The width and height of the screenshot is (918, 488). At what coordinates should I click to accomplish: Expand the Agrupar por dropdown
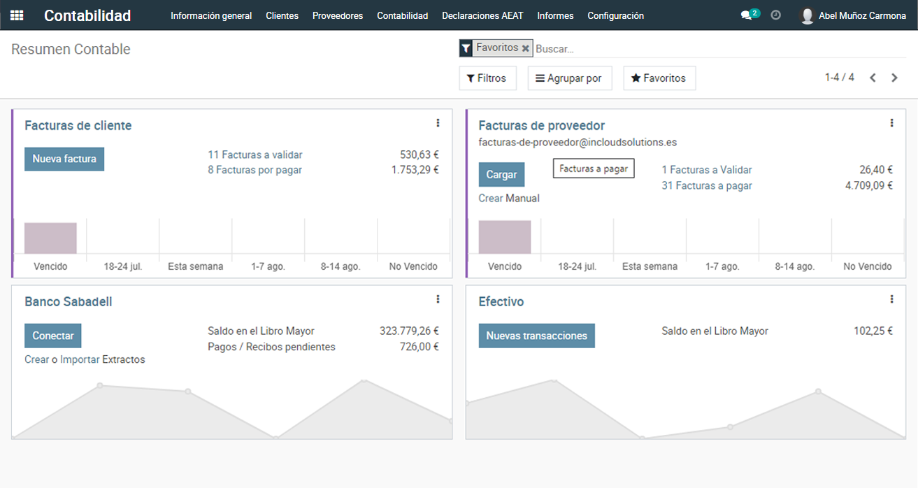point(569,78)
